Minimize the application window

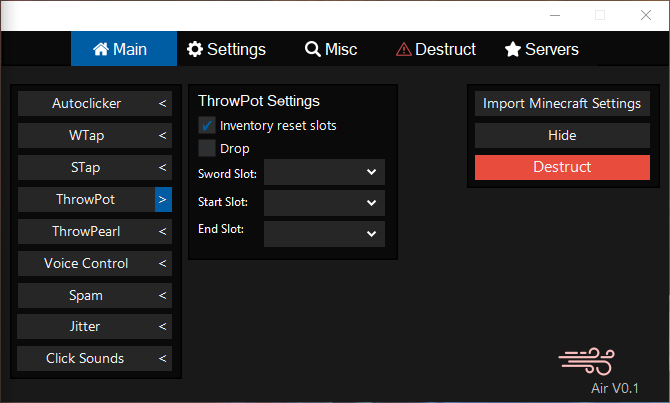click(x=555, y=15)
